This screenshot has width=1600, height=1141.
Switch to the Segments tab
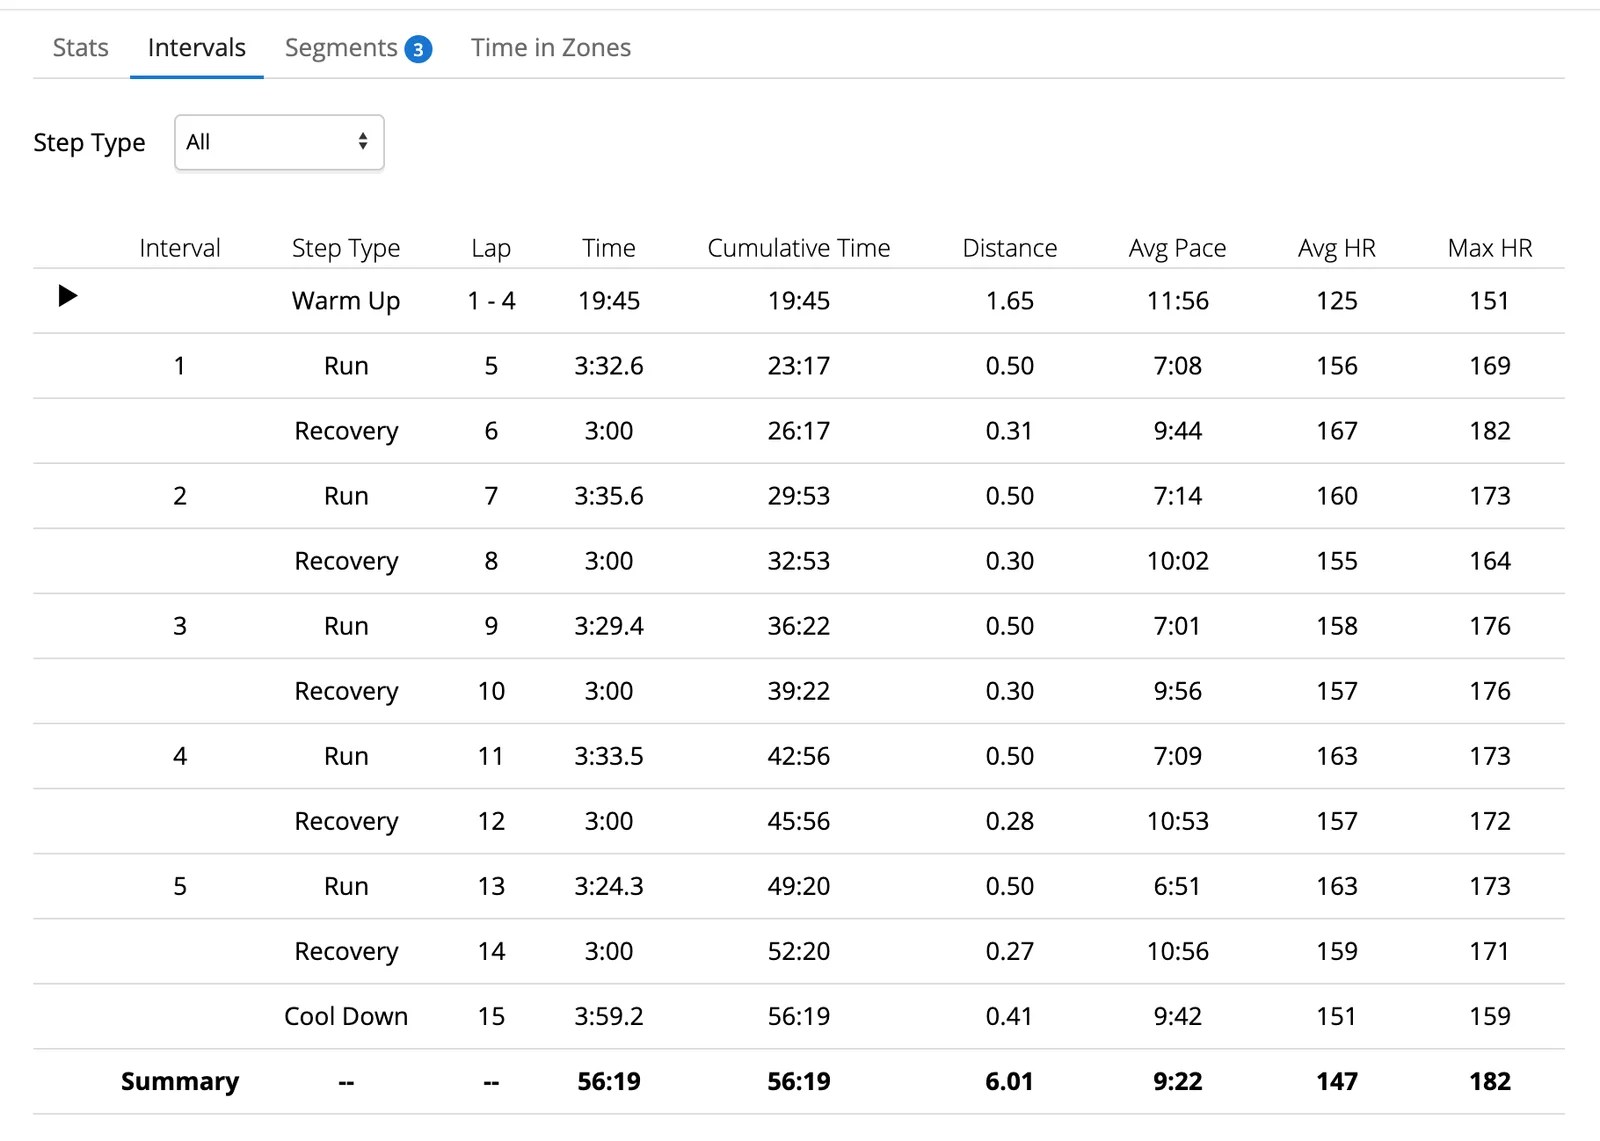point(342,47)
